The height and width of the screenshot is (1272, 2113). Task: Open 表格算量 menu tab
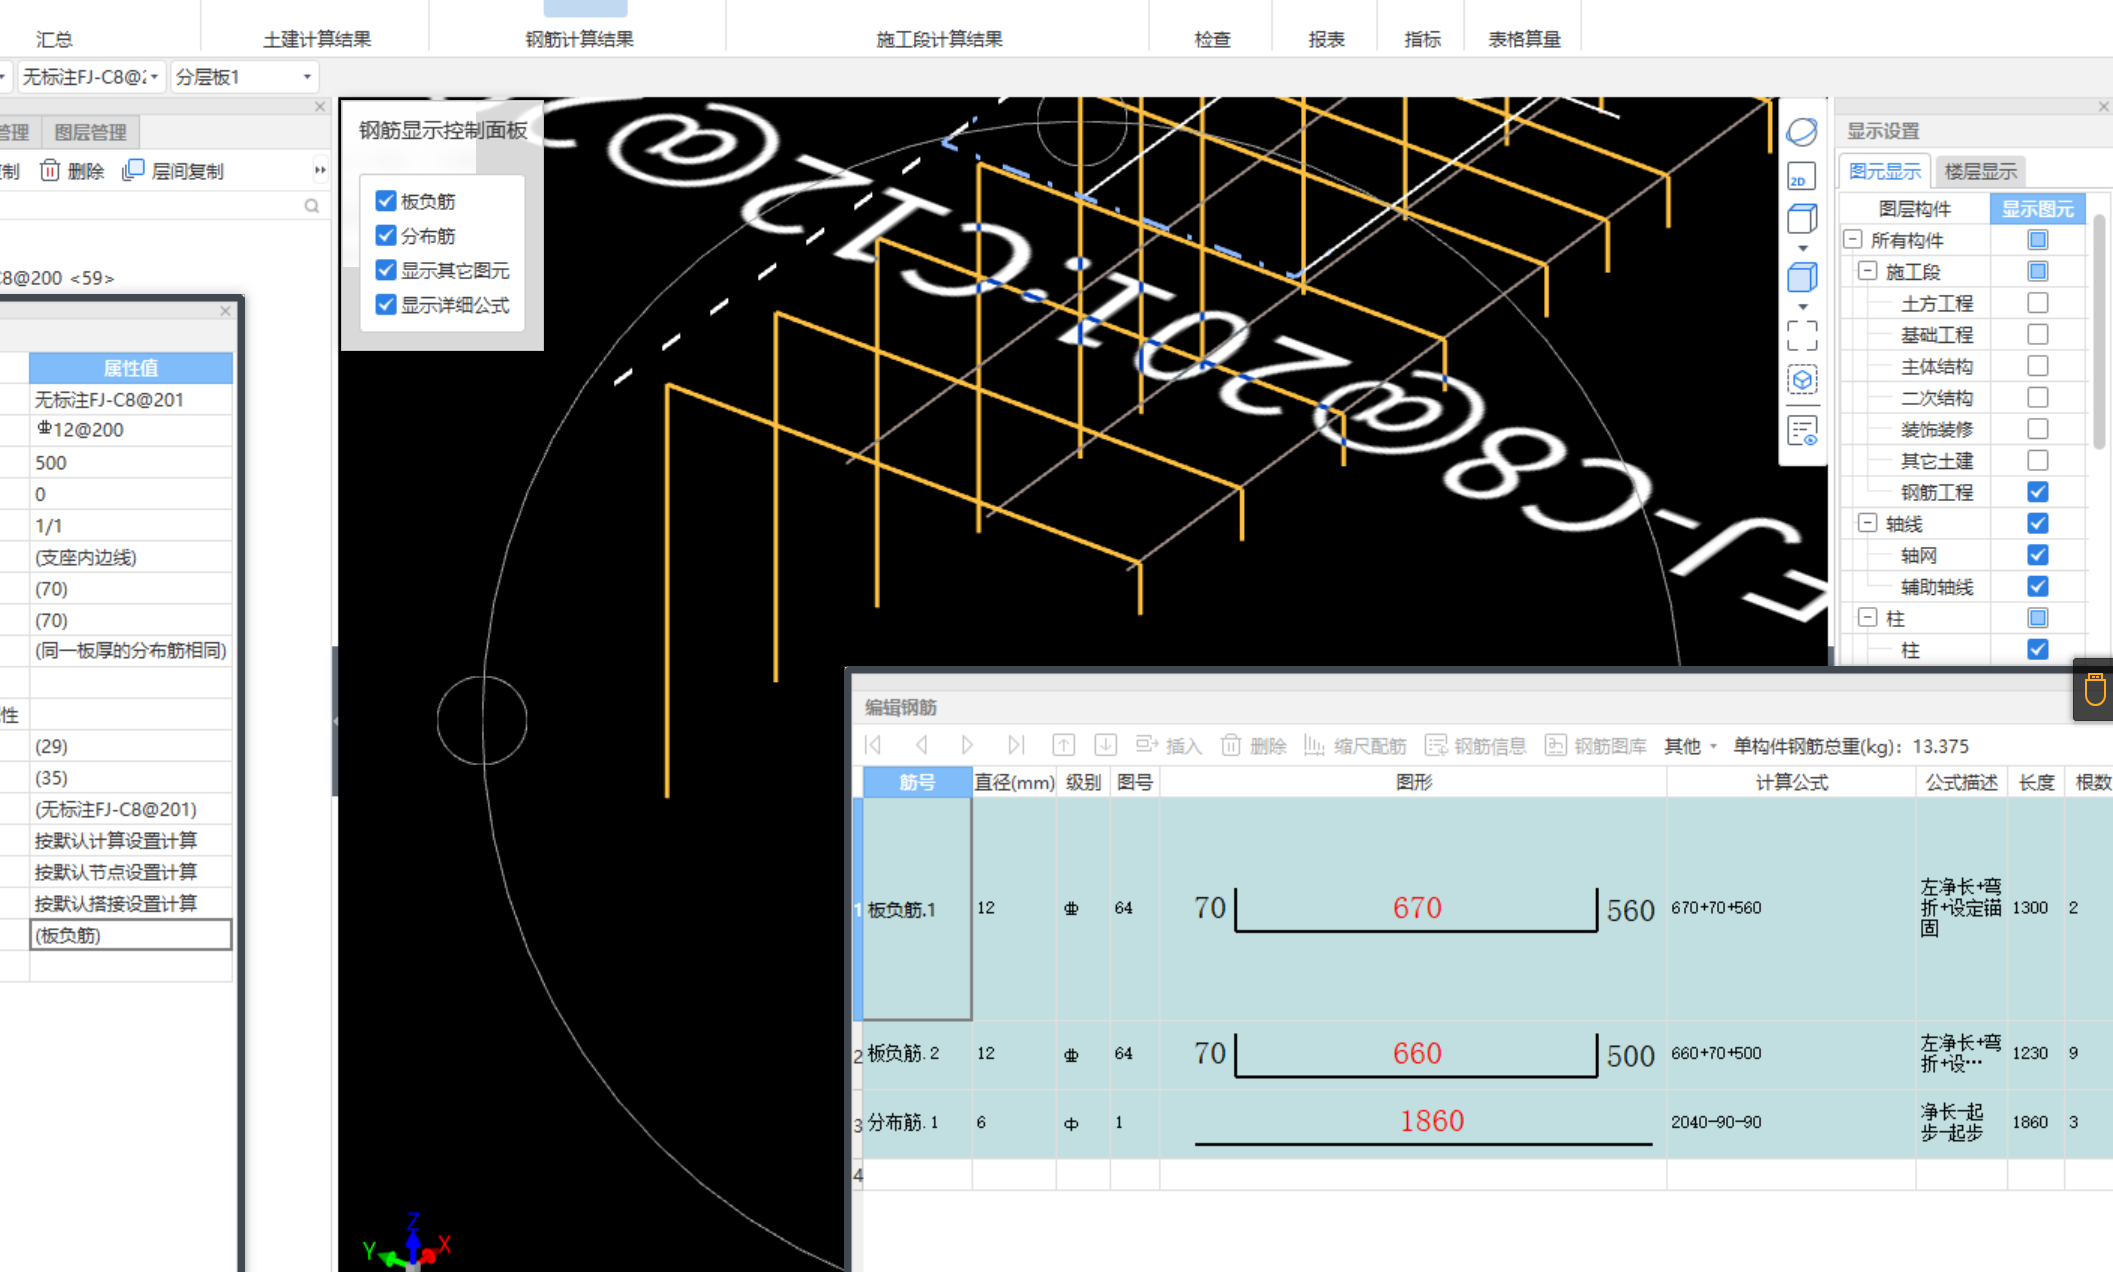(1524, 39)
